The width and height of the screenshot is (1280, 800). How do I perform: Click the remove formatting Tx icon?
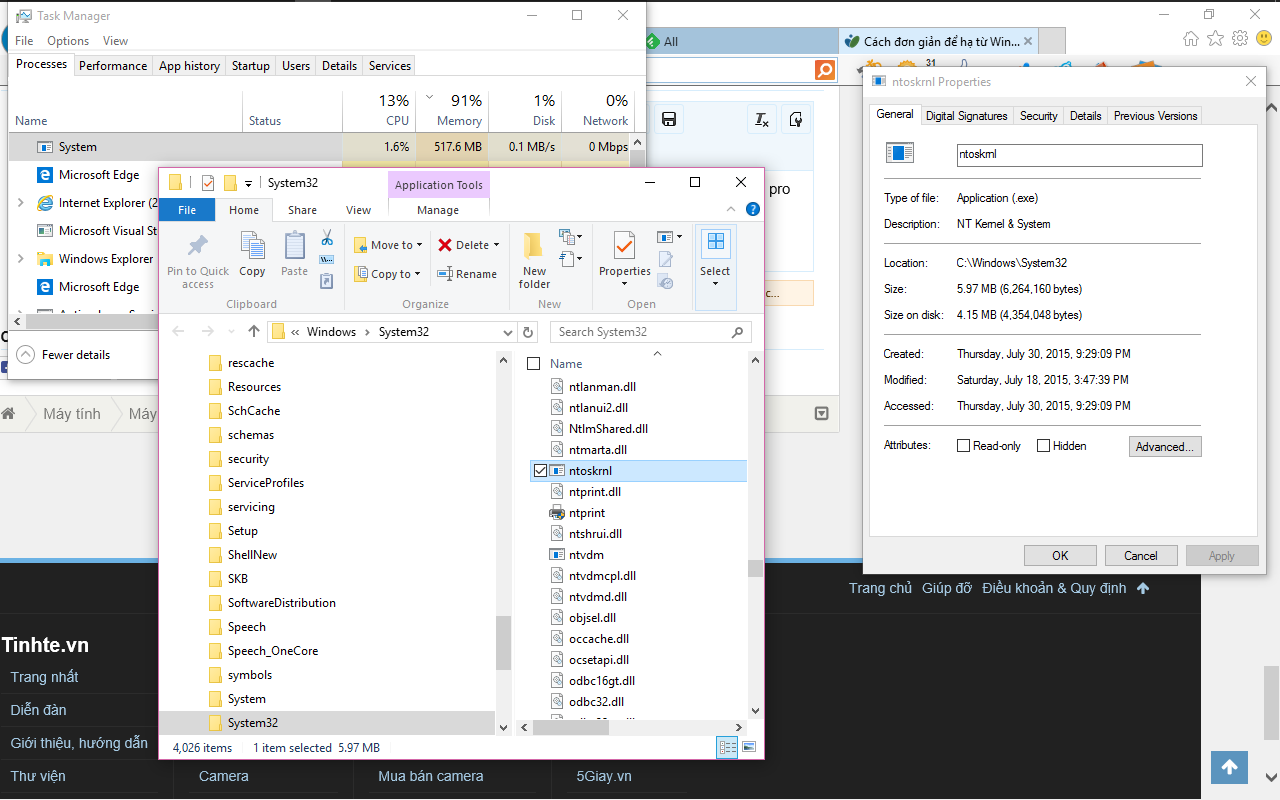[761, 120]
